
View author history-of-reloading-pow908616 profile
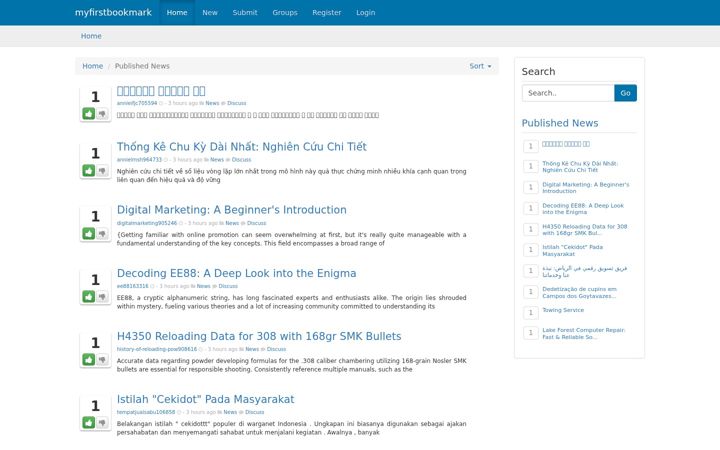pyautogui.click(x=157, y=349)
